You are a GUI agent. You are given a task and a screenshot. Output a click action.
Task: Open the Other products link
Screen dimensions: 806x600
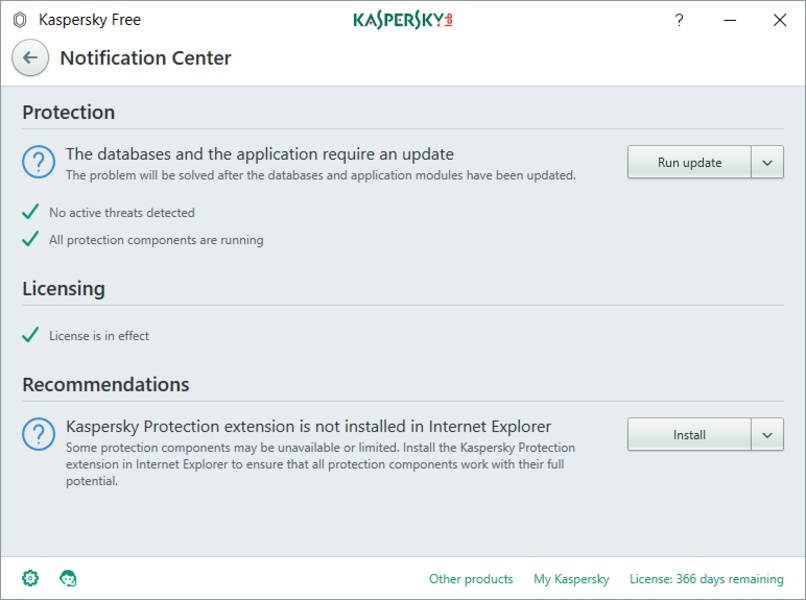pos(471,579)
